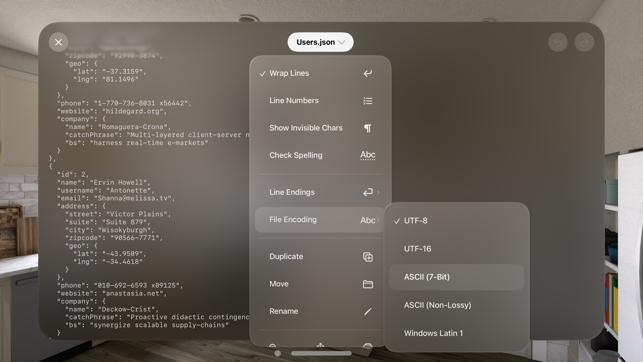Toggle the Wrap Lines option

click(x=320, y=73)
